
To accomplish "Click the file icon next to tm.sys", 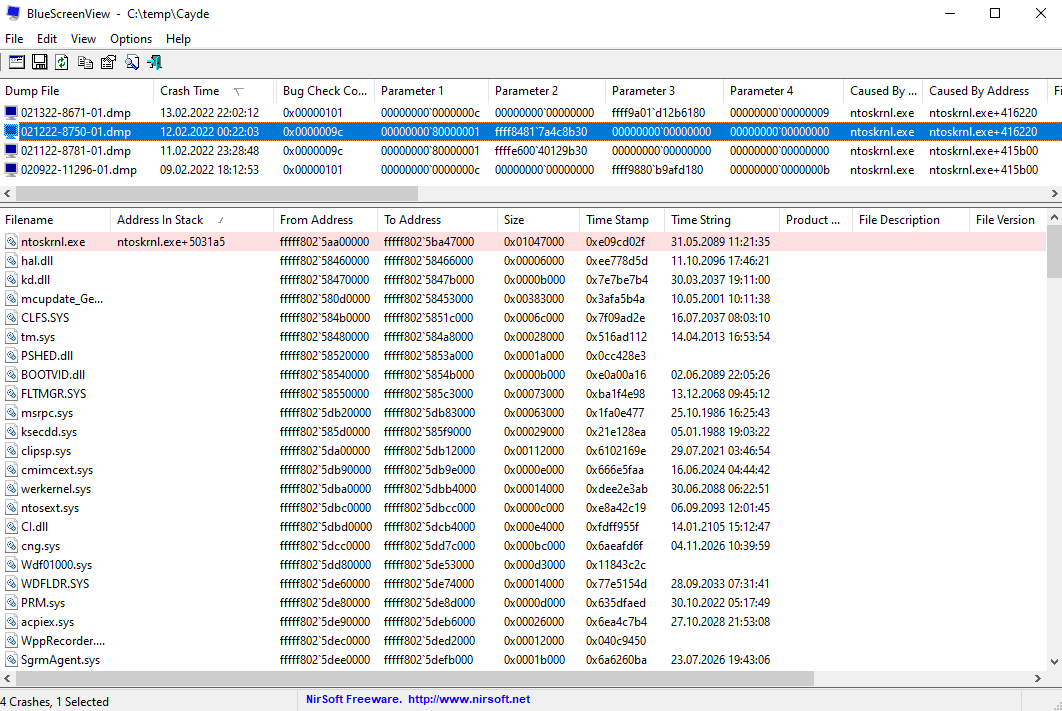I will point(12,337).
